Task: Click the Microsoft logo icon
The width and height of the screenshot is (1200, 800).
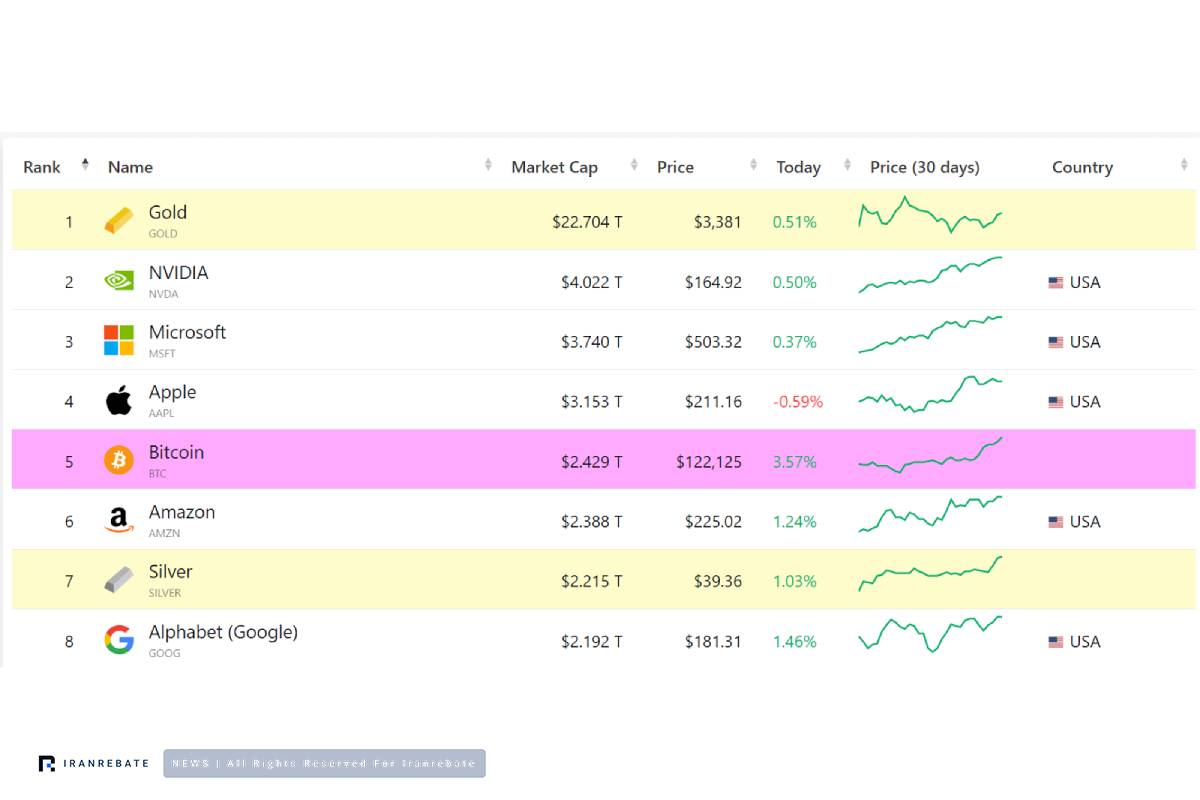Action: point(119,340)
